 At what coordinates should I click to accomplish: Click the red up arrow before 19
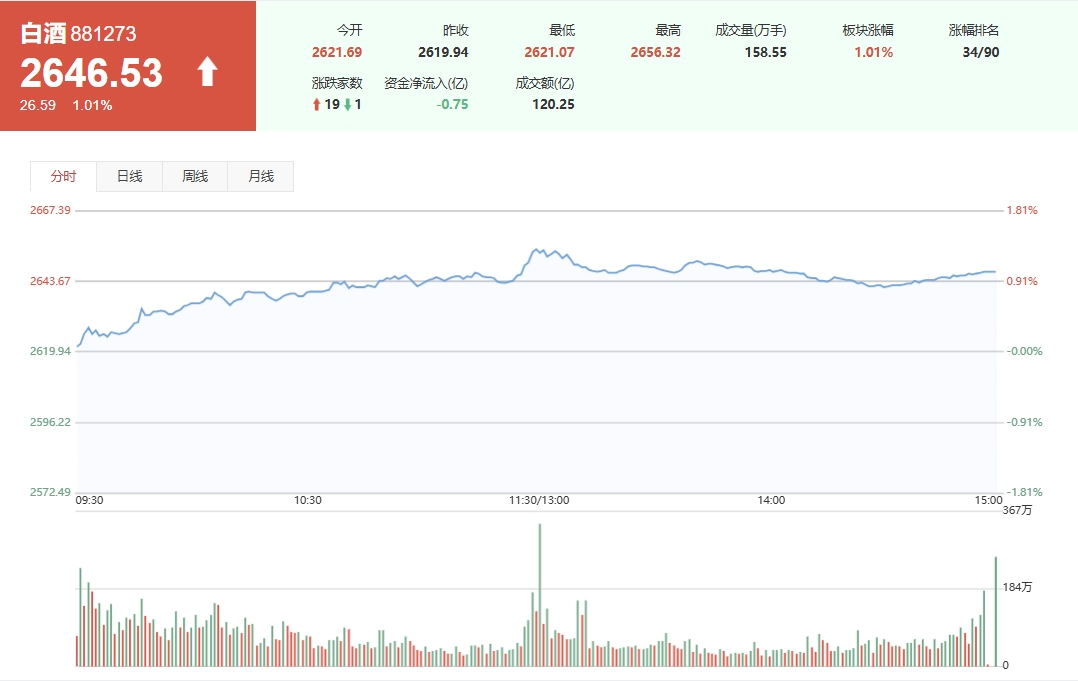tap(317, 104)
